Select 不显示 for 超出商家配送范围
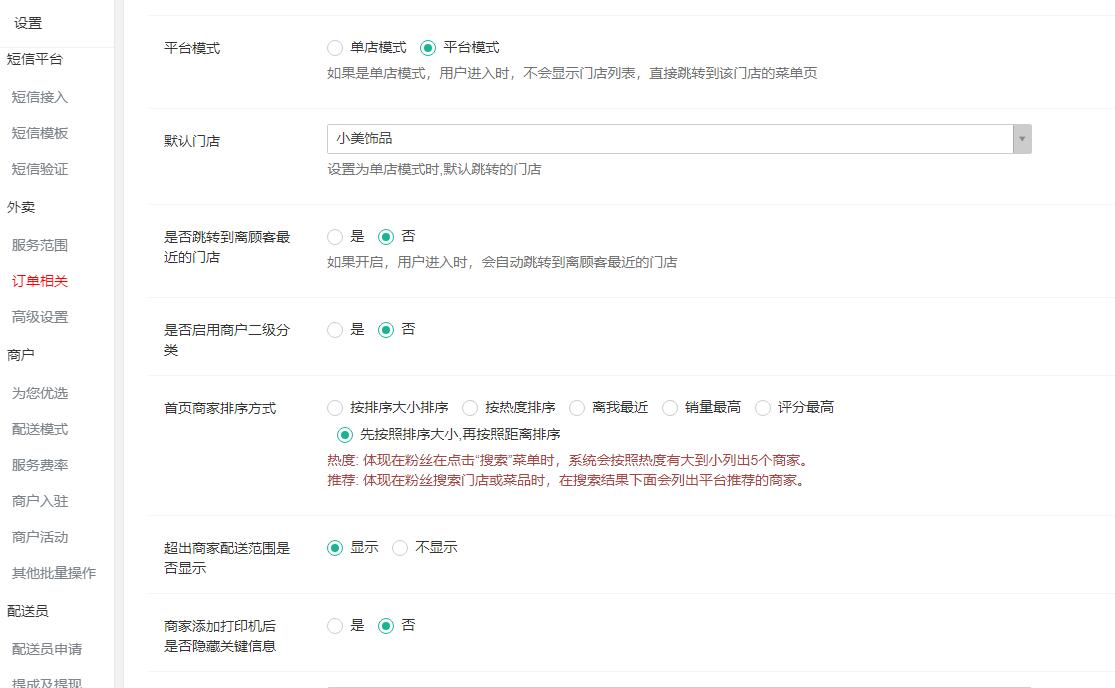Screen dimensions: 1115x688 point(400,548)
